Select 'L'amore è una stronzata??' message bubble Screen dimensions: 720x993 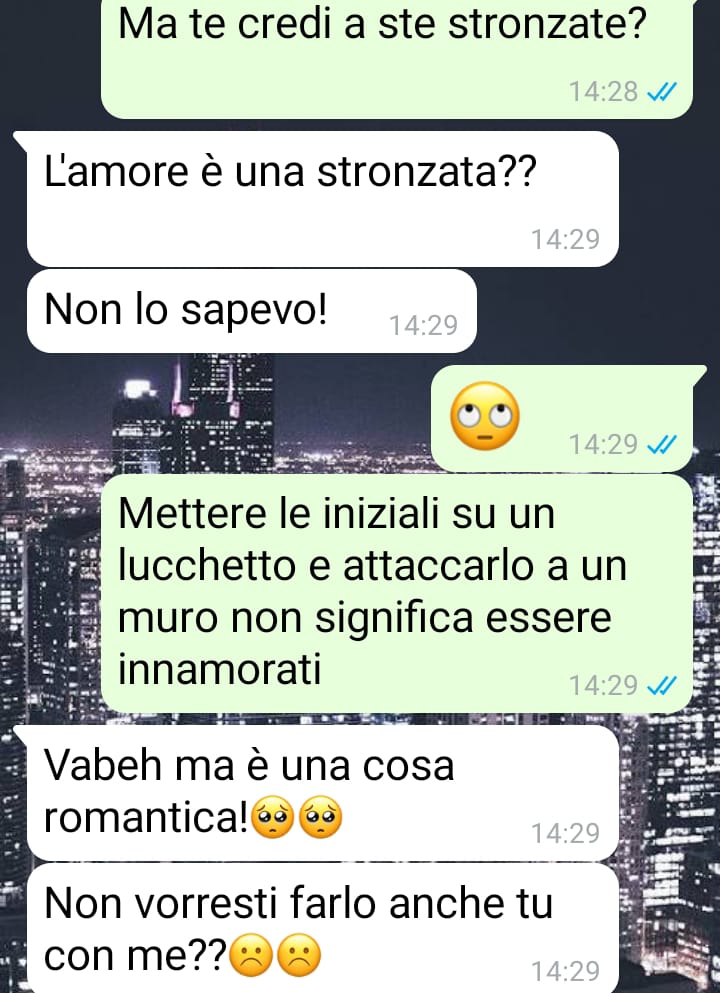click(x=322, y=199)
